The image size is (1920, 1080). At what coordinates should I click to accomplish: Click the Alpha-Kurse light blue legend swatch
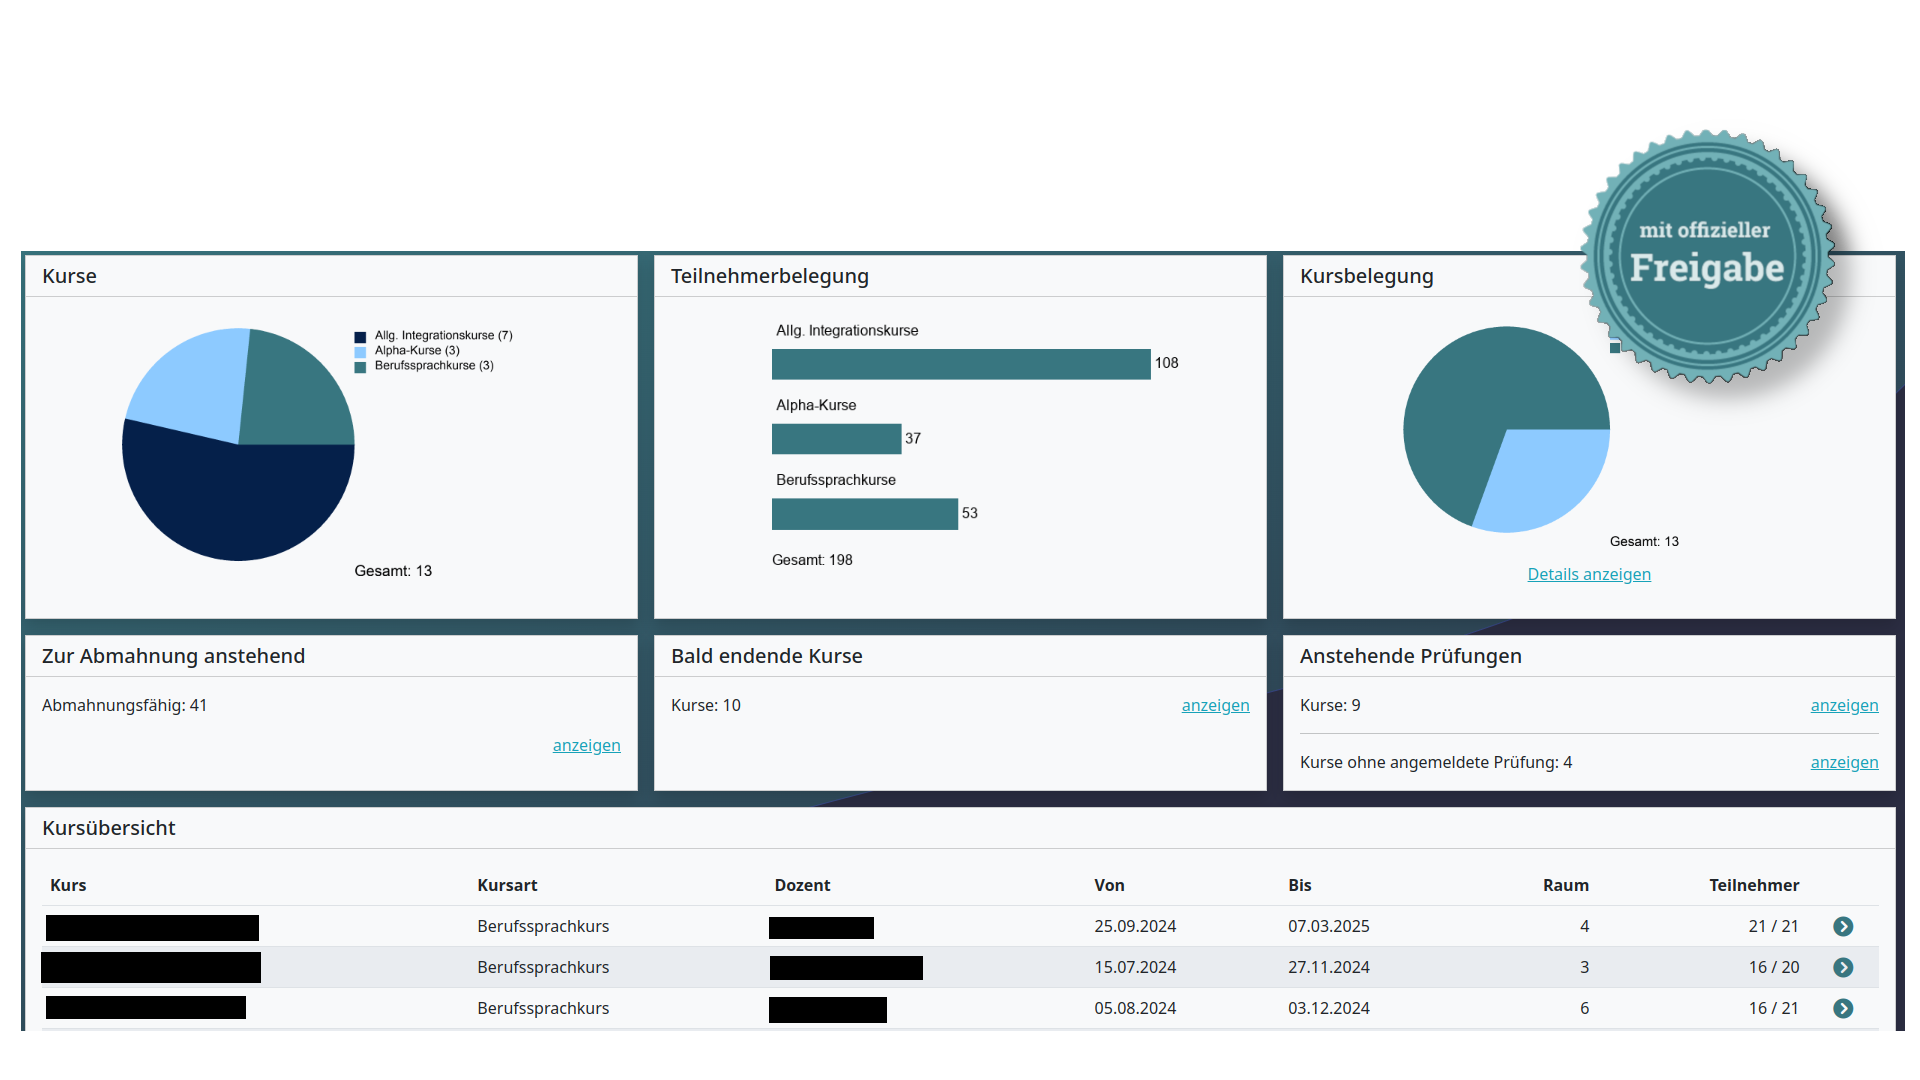tap(360, 352)
